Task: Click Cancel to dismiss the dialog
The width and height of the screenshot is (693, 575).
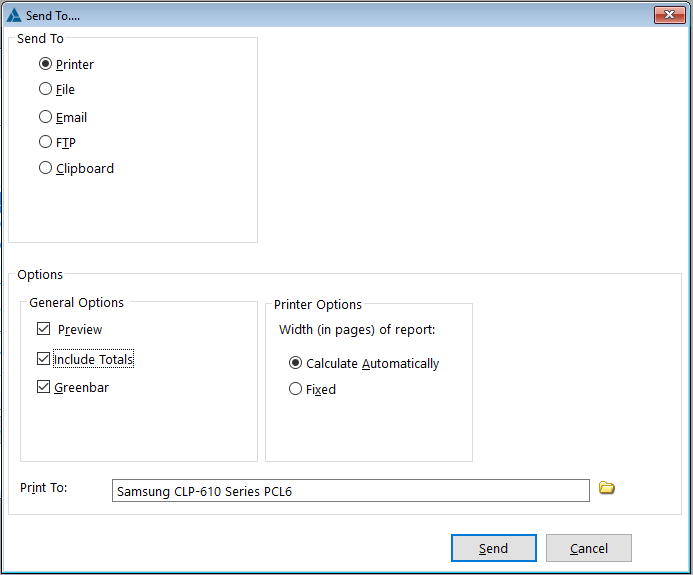Action: point(589,548)
